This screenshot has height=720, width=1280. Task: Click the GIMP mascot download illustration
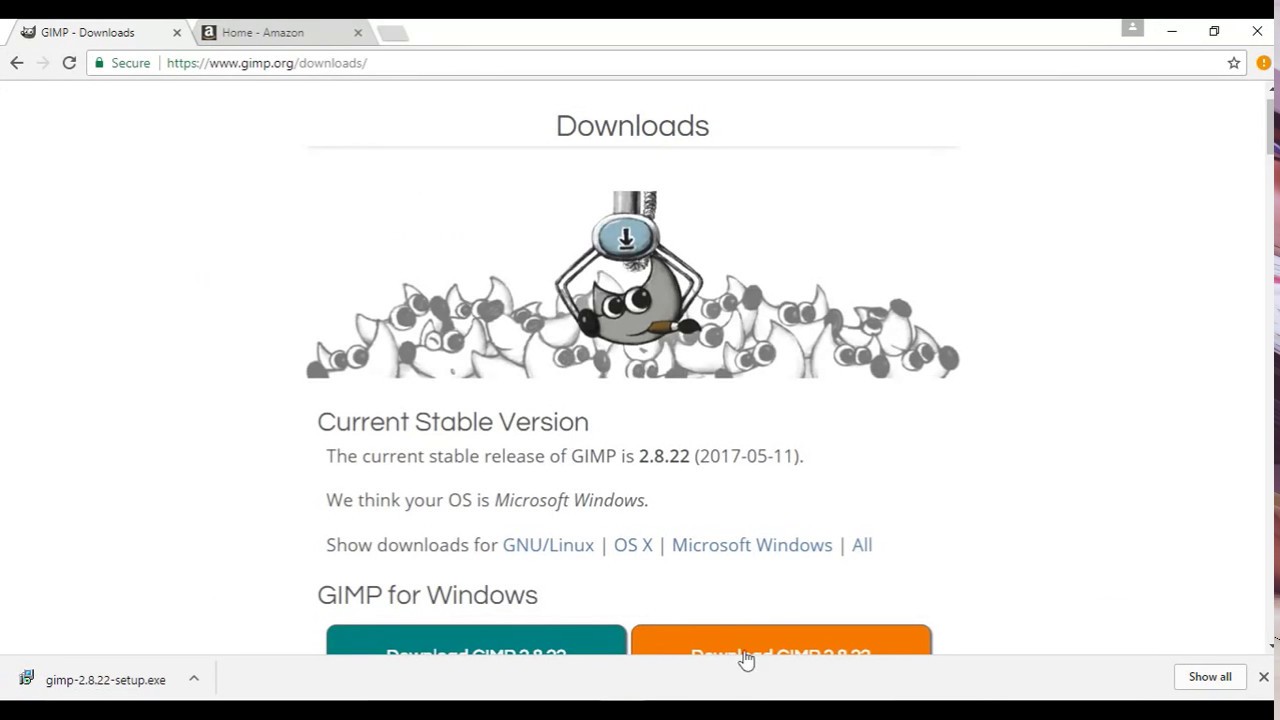tap(633, 284)
